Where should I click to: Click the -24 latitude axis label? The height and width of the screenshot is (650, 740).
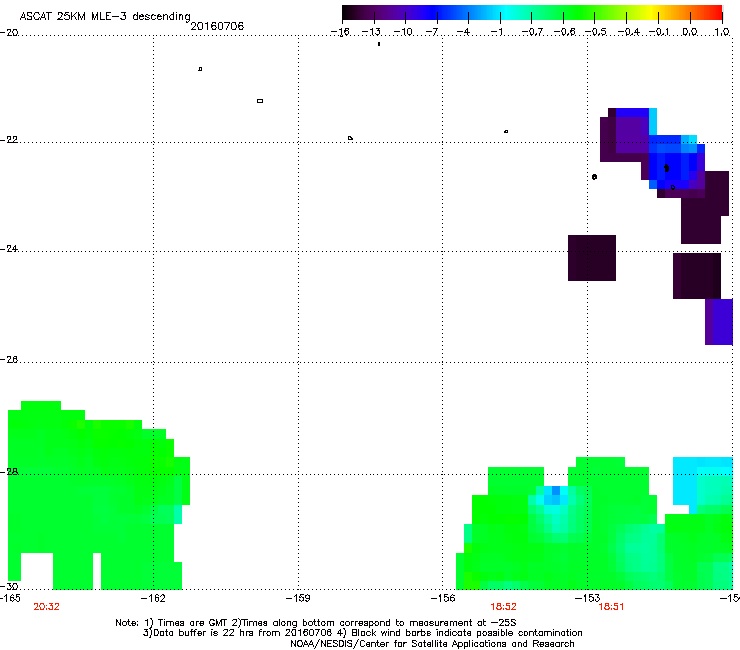point(9,248)
